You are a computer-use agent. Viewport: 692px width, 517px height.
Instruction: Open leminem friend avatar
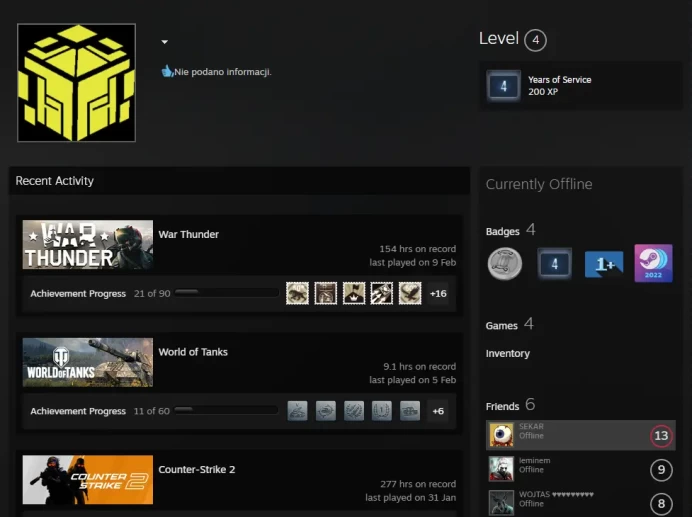click(501, 469)
